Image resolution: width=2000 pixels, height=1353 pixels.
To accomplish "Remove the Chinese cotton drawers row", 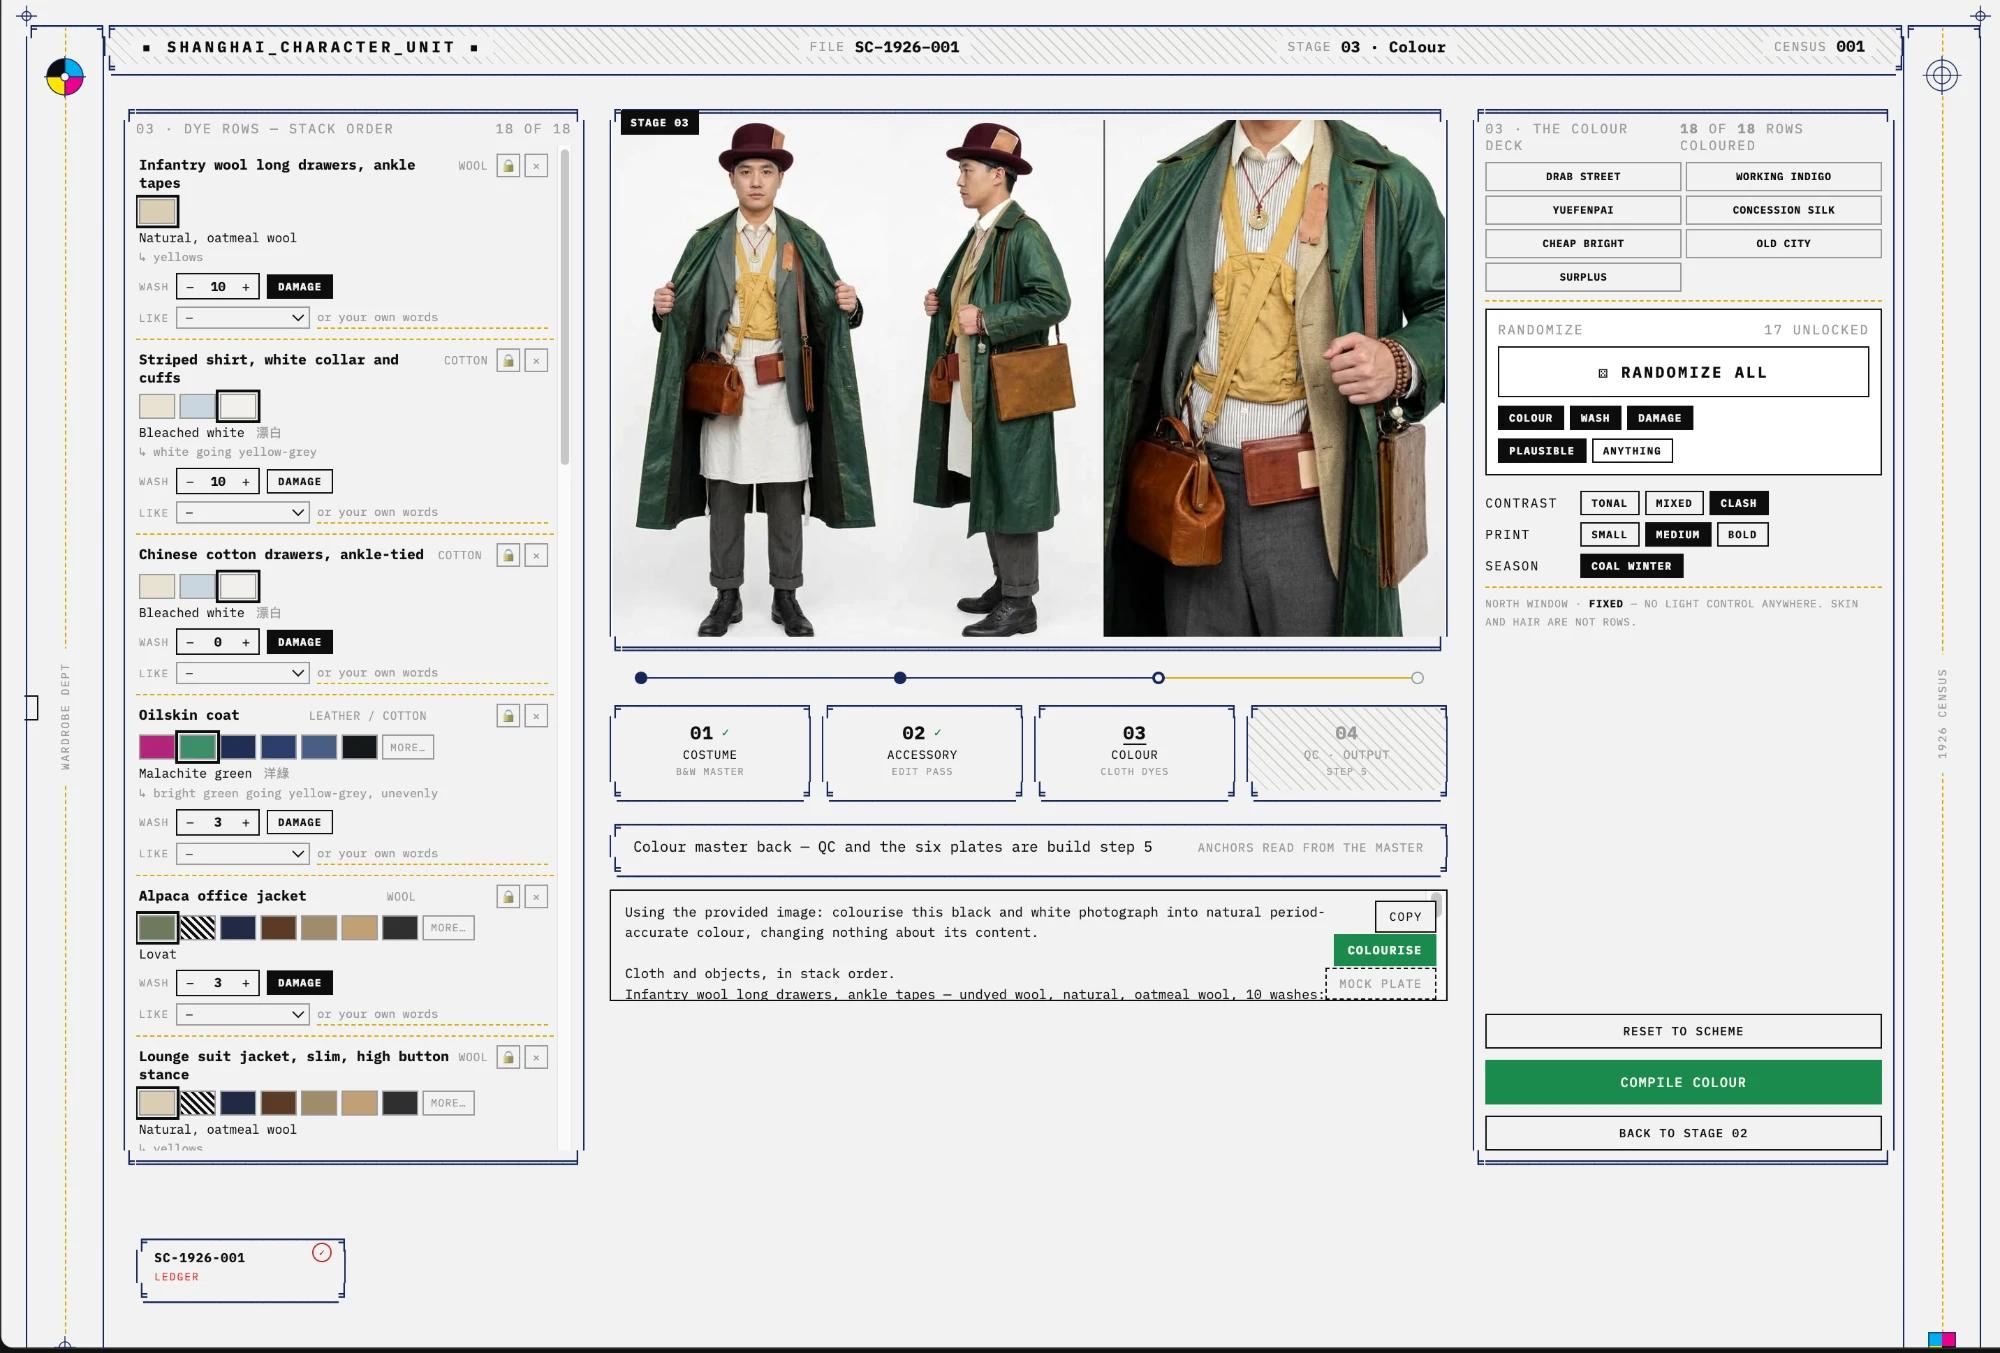I will coord(536,555).
